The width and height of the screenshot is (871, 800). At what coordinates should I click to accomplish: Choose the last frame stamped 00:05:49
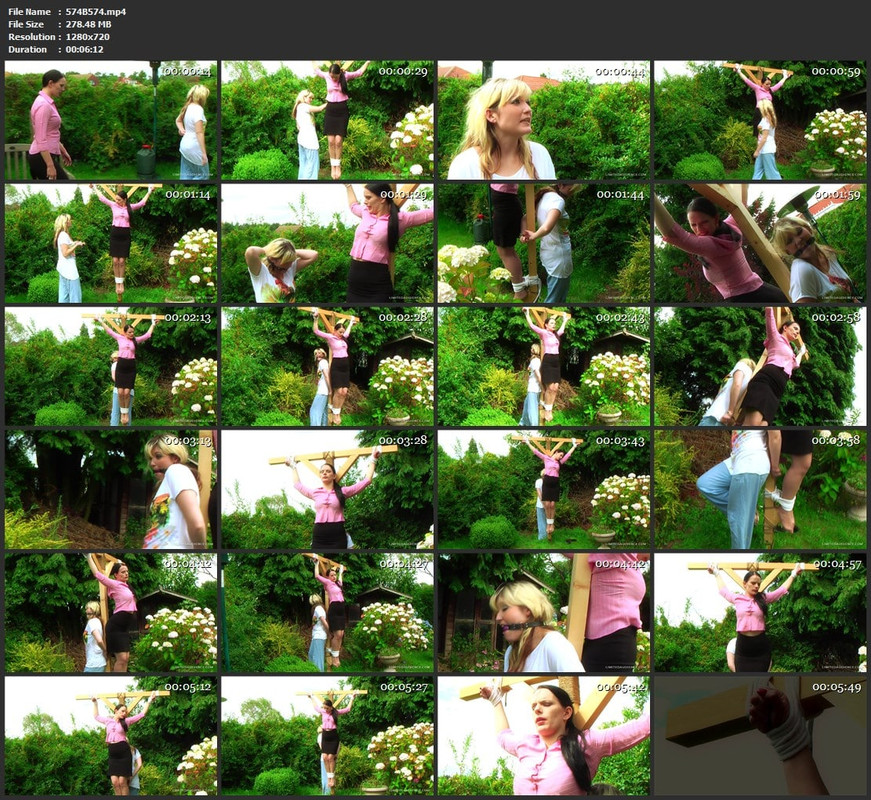pyautogui.click(x=760, y=736)
